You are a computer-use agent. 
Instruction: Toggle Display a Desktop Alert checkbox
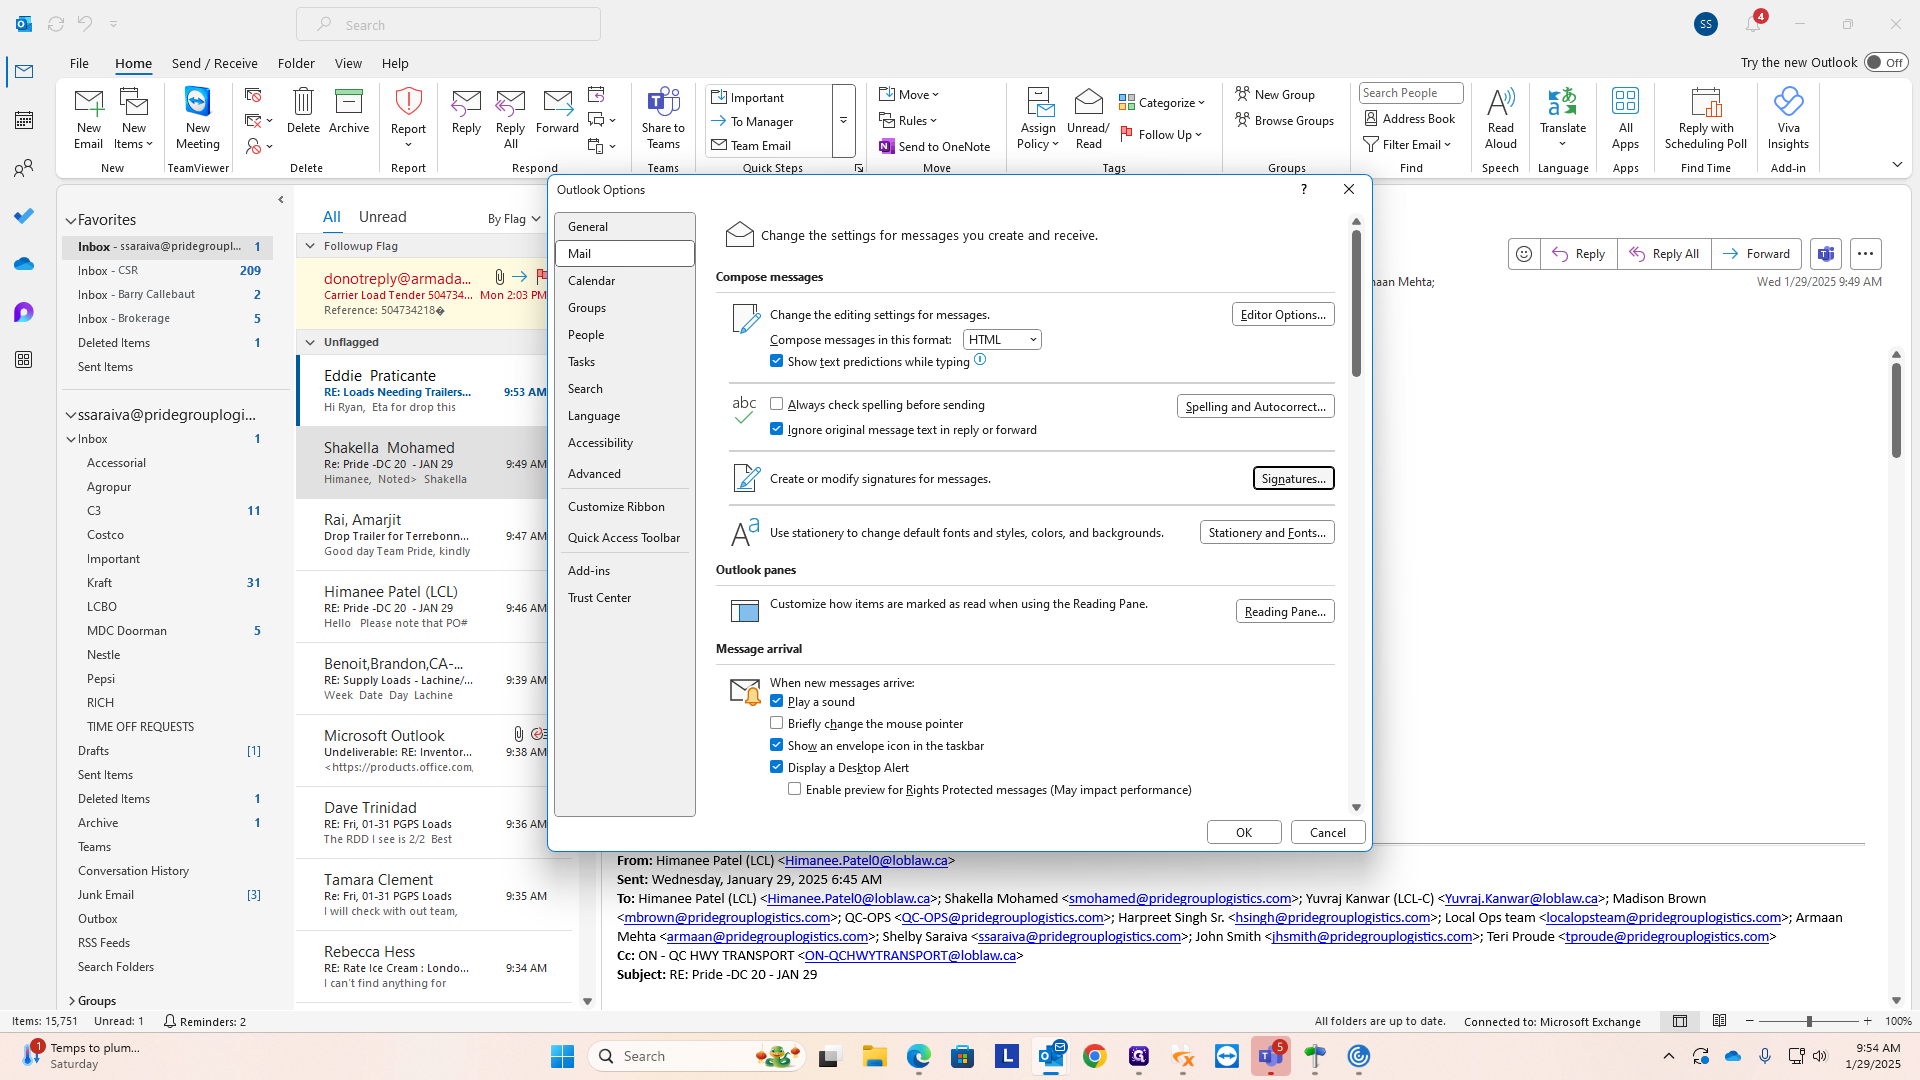[x=777, y=767]
